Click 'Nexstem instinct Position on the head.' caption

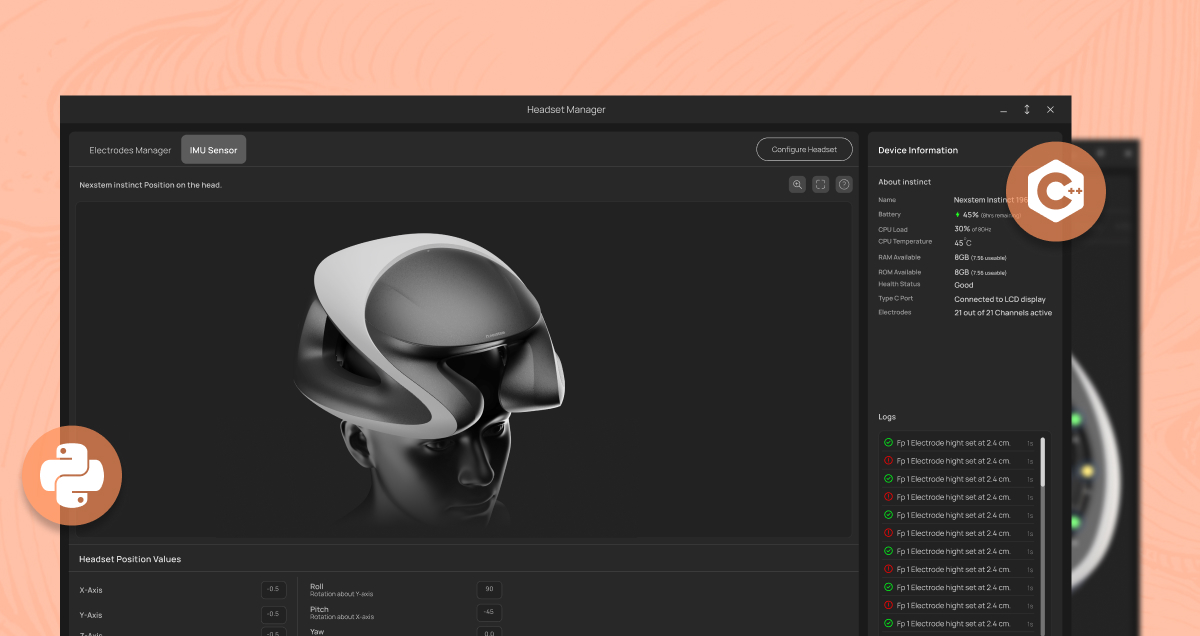coord(150,185)
